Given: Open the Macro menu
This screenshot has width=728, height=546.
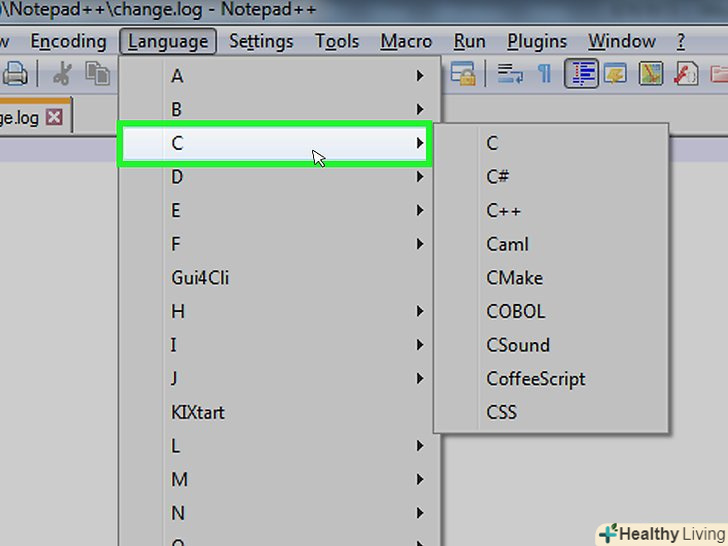Looking at the screenshot, I should tap(406, 42).
